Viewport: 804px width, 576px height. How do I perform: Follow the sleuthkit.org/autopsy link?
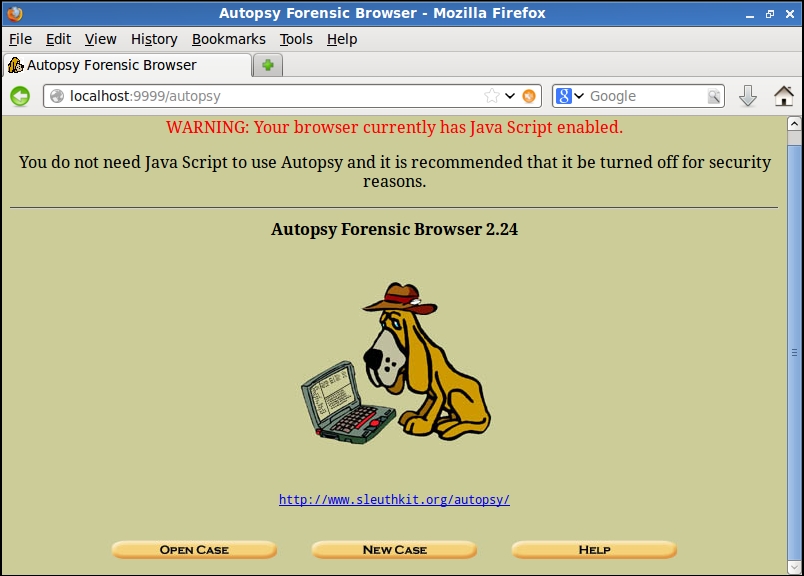[x=394, y=499]
